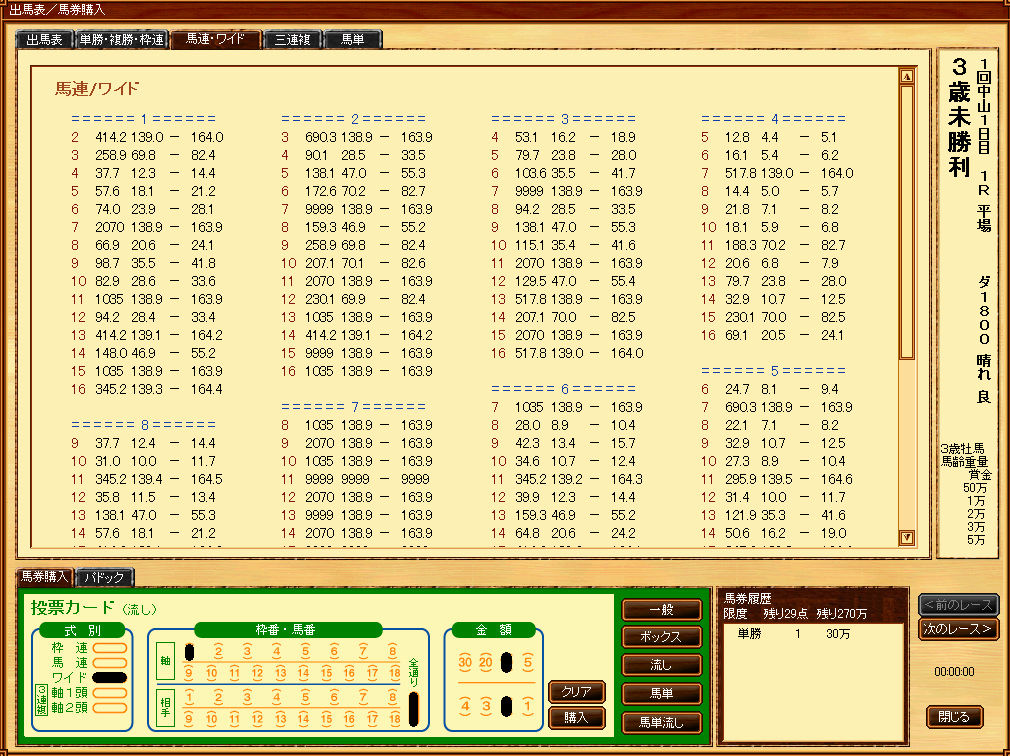Screen dimensions: 1010x756
Task: Switch to the 出馬表 tab
Action: click(44, 40)
